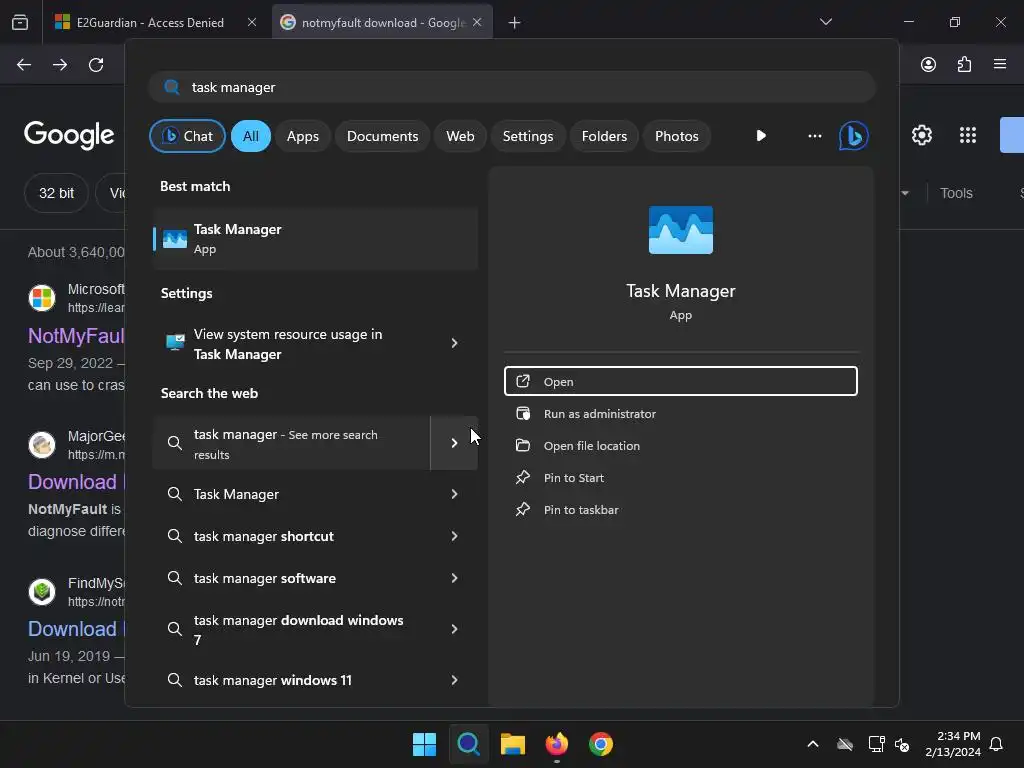
Task: Open Windows Start menu
Action: click(x=424, y=744)
